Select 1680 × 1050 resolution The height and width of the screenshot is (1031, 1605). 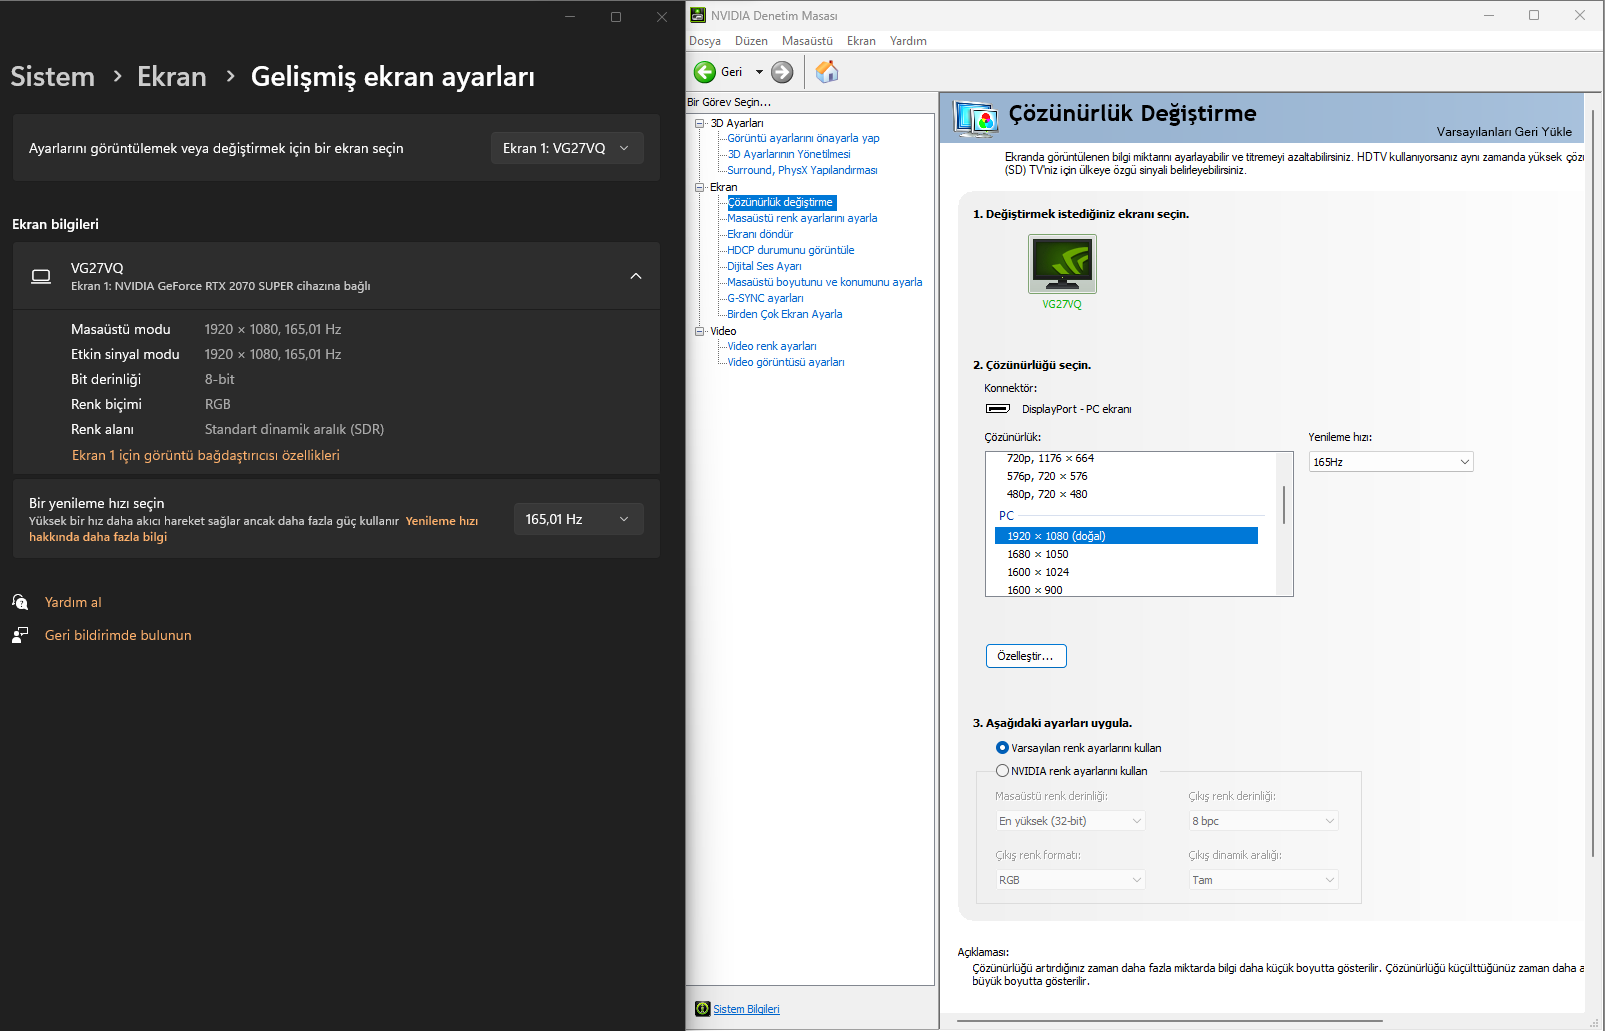[1038, 554]
